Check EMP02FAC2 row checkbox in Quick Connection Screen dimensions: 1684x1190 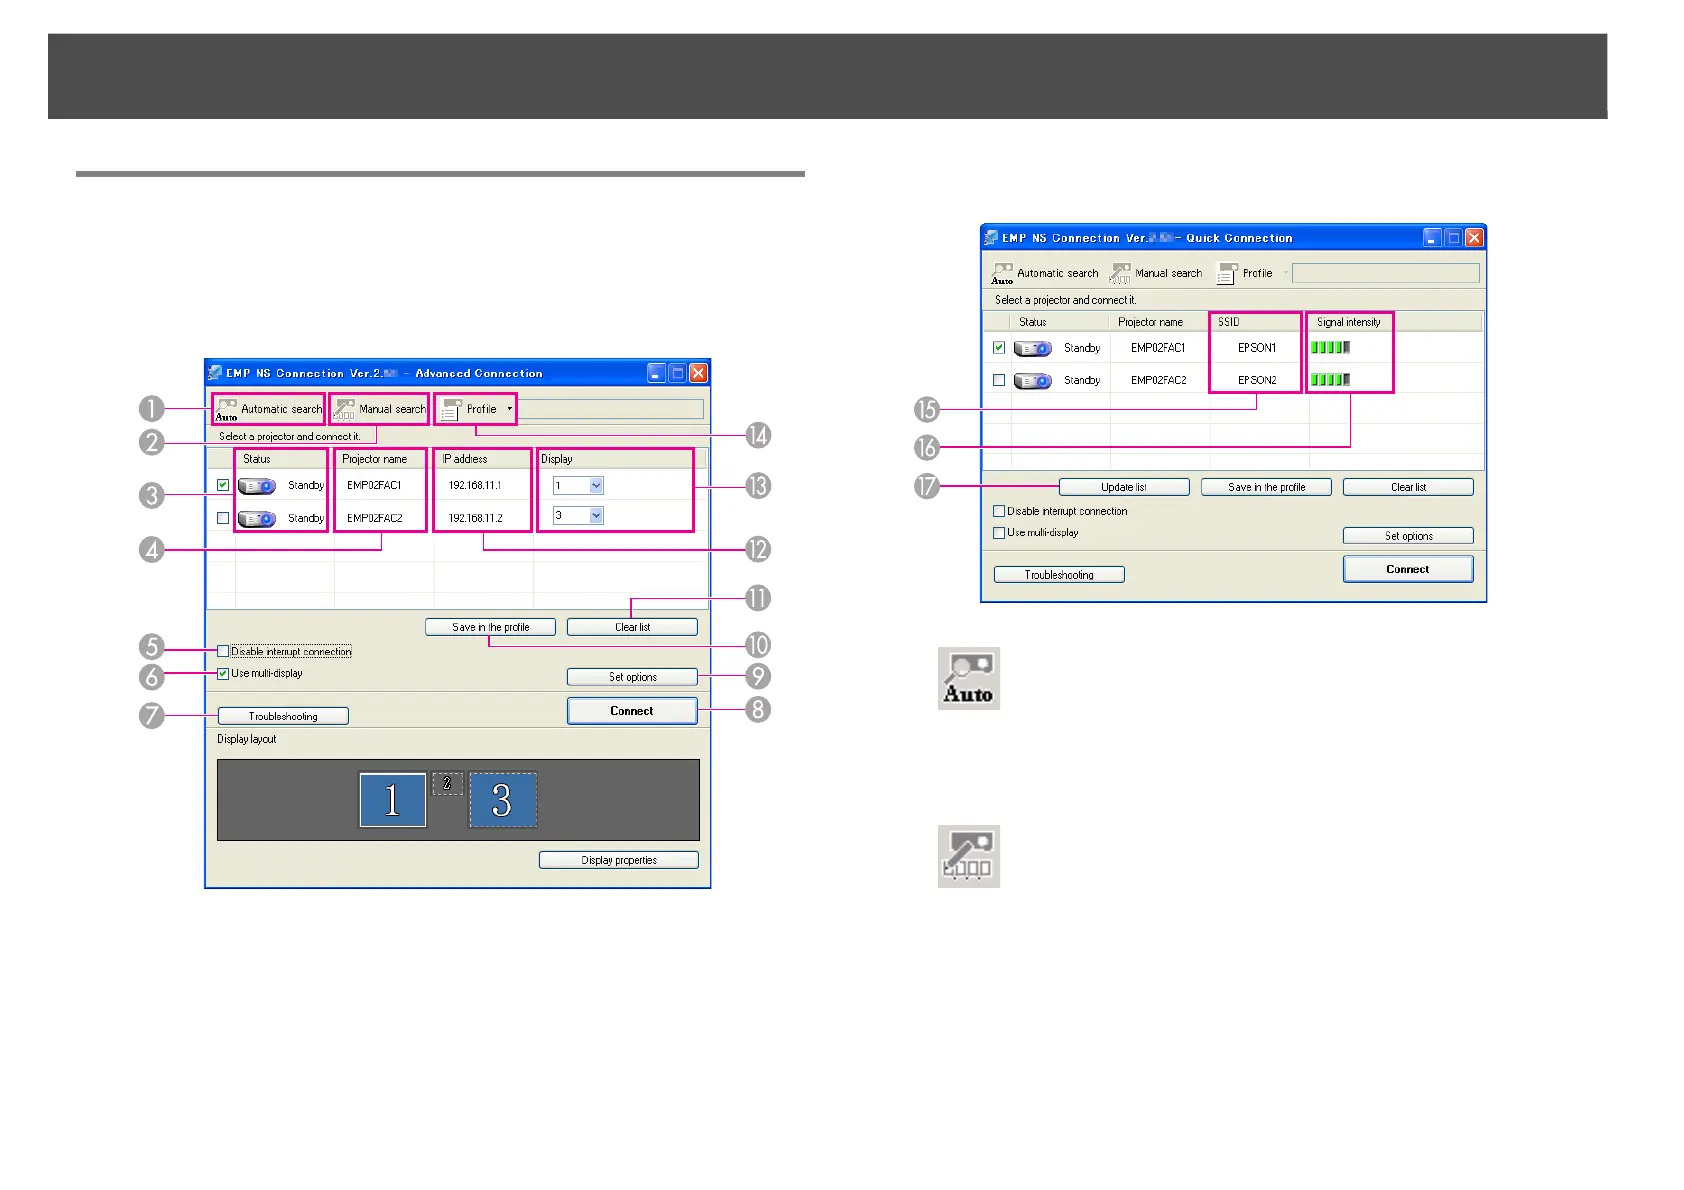coord(999,380)
